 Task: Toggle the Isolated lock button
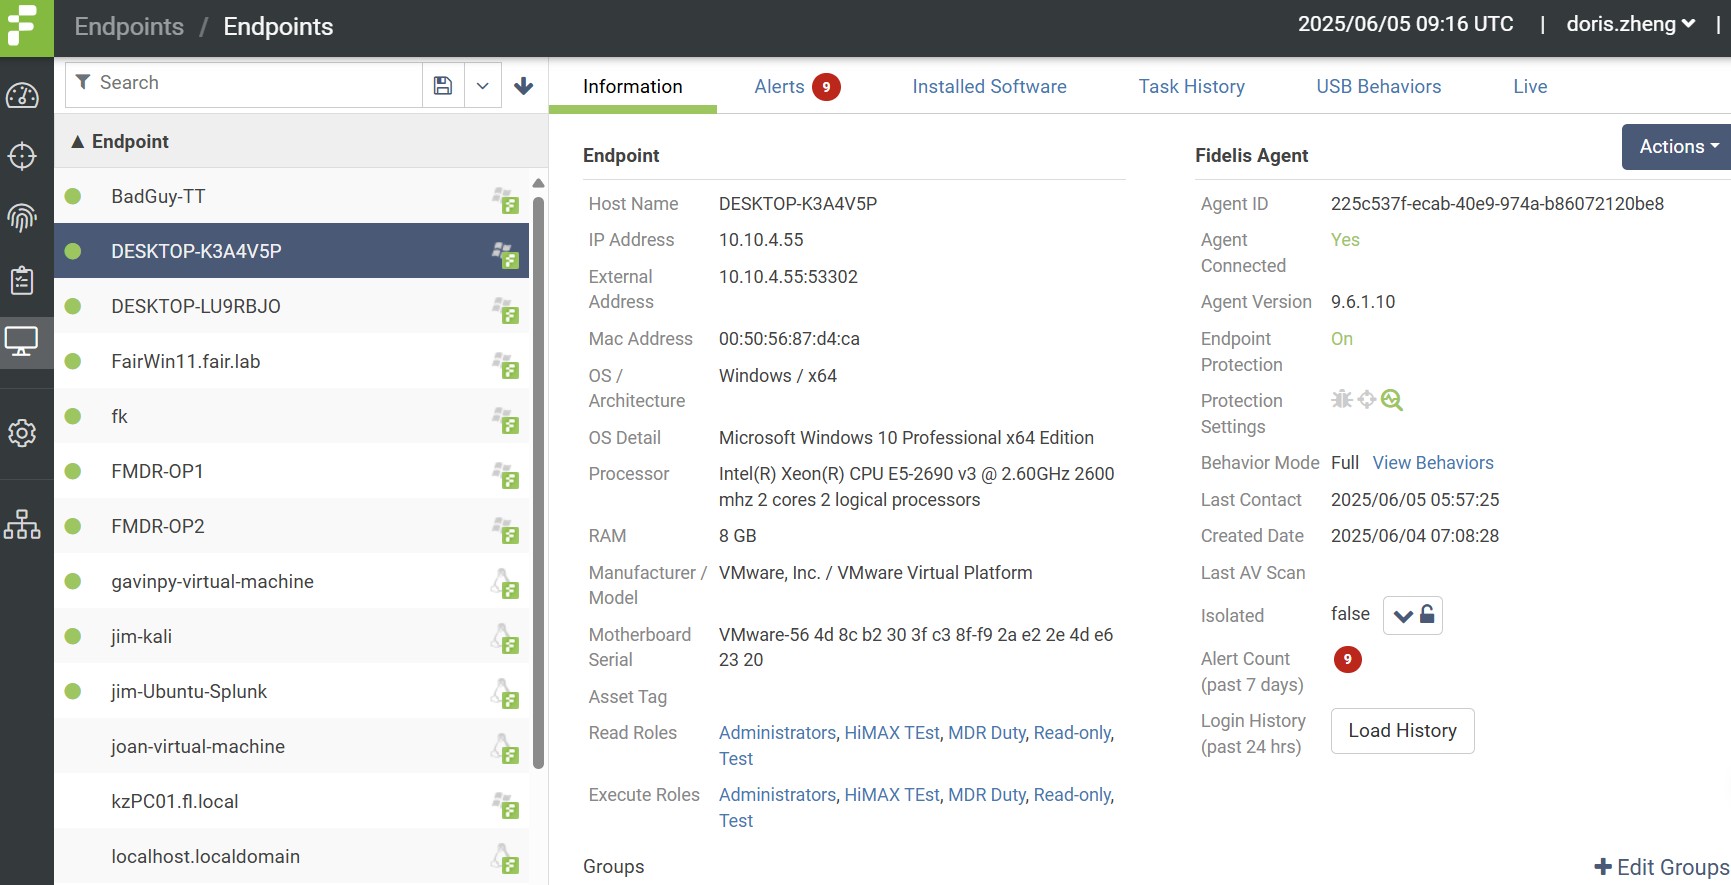[1412, 615]
